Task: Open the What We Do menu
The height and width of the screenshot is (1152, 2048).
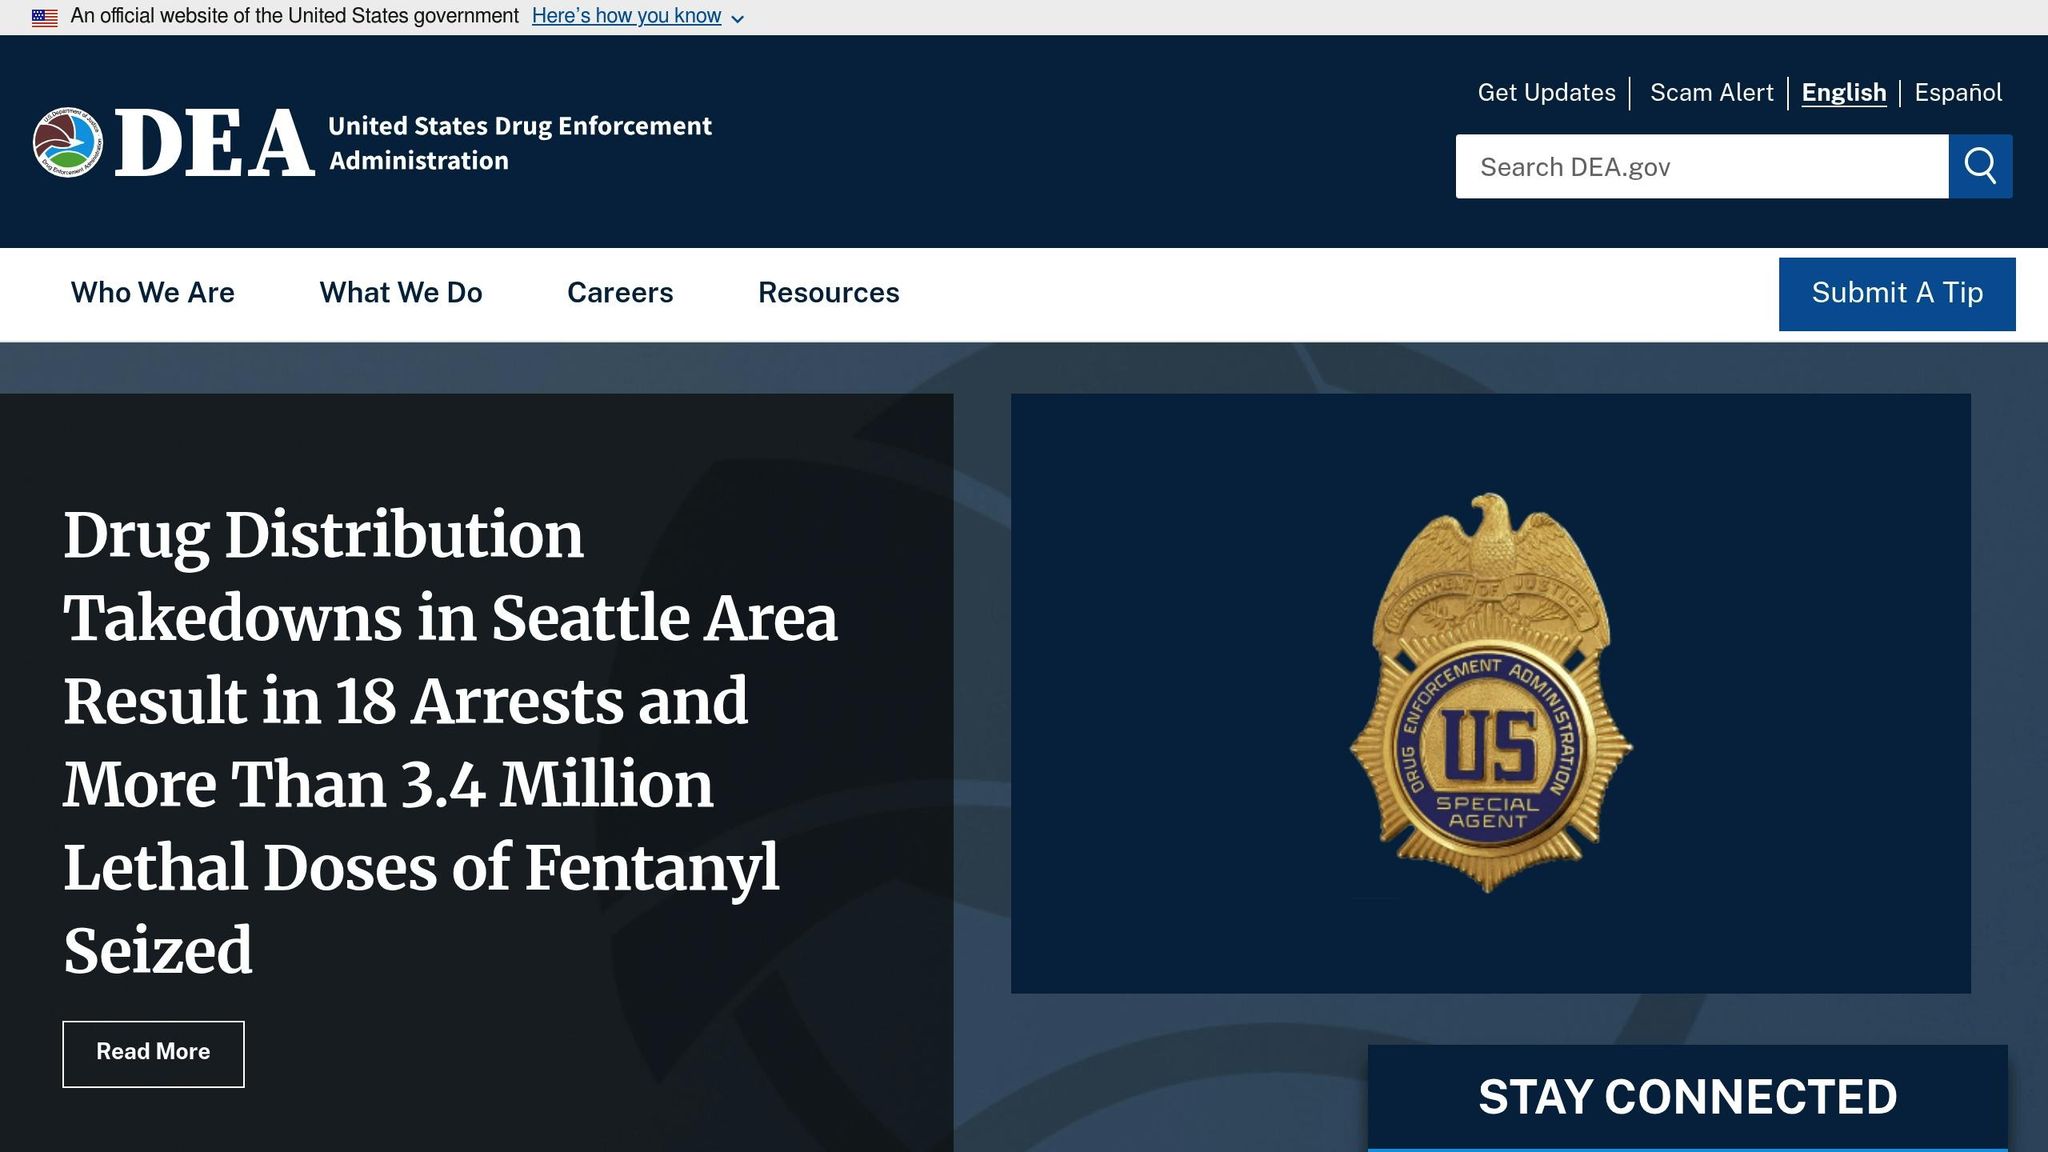Action: pyautogui.click(x=400, y=293)
